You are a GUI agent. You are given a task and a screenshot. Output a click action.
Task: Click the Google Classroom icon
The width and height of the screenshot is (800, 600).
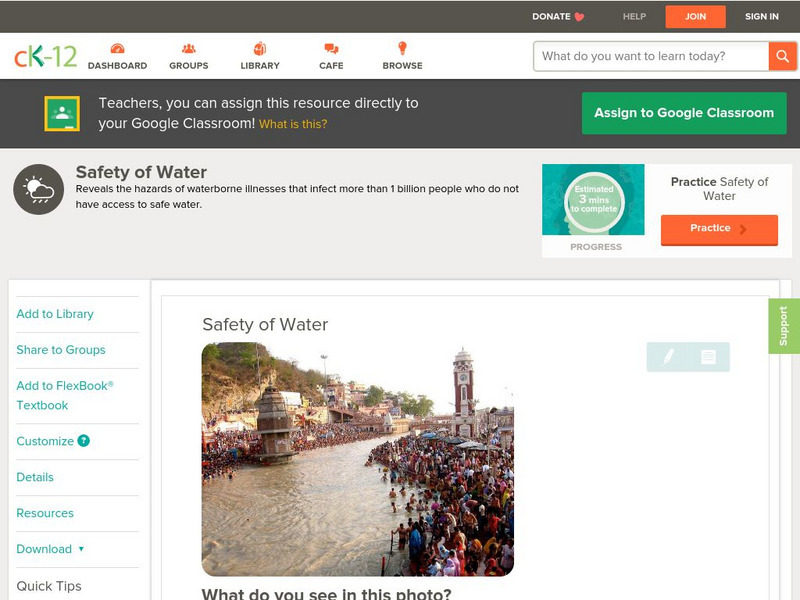62,113
